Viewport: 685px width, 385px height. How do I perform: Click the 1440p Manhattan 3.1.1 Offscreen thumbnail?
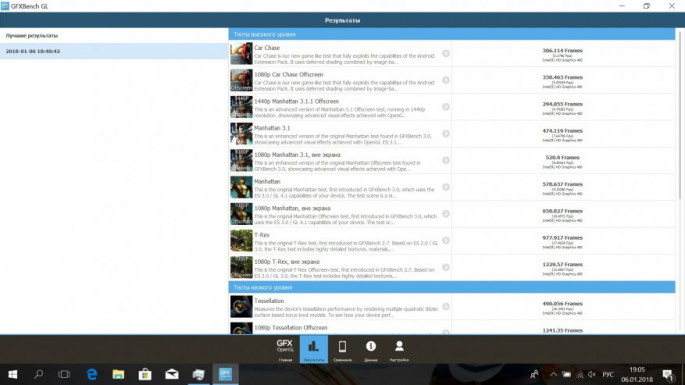coord(241,107)
